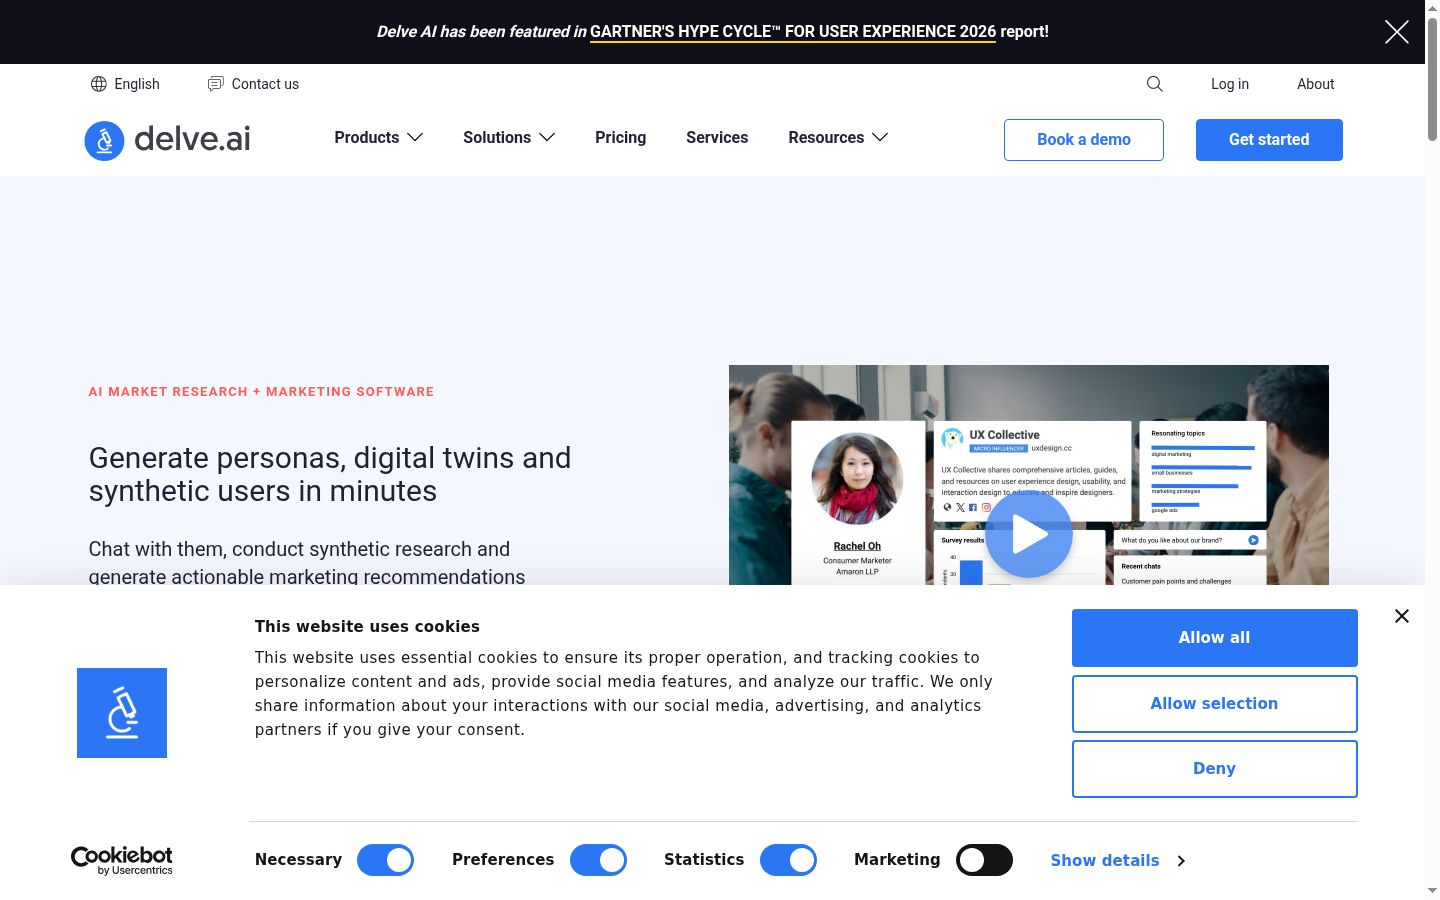Expand the Resources chevron arrow
This screenshot has height=900, width=1440.
pyautogui.click(x=880, y=138)
